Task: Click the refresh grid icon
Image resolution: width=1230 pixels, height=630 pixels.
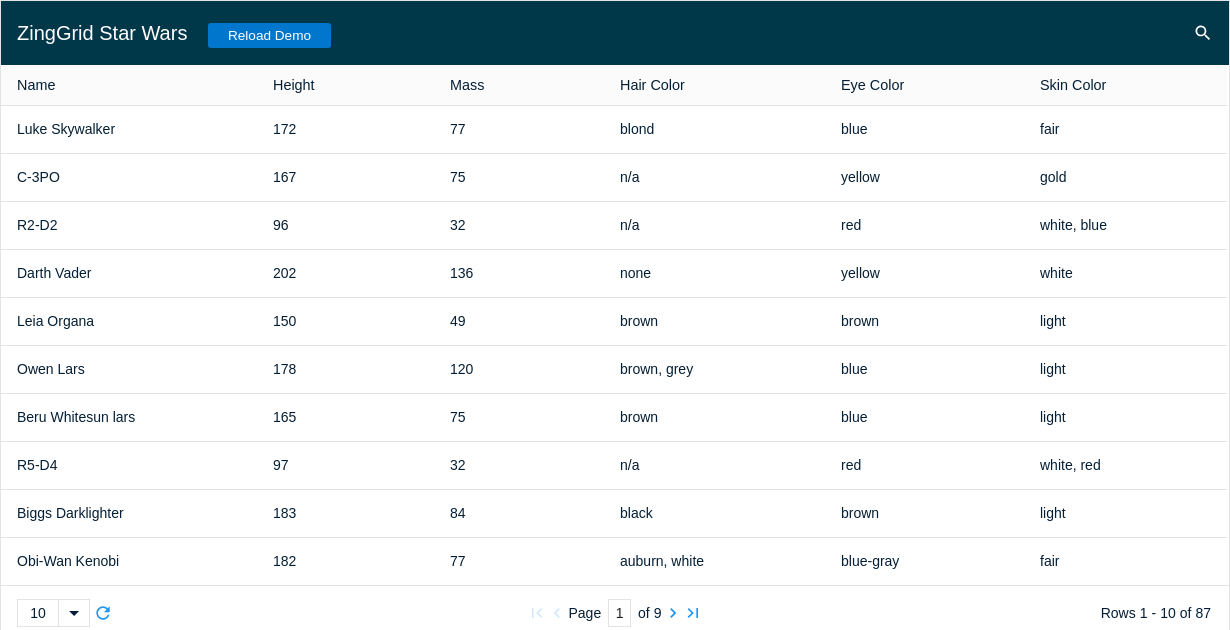Action: point(103,613)
